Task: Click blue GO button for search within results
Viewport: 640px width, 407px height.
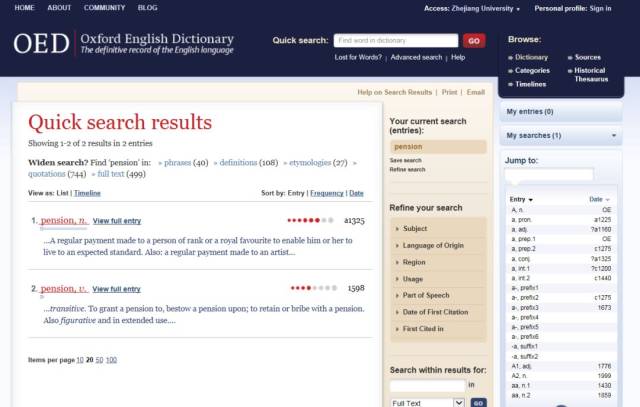Action: point(478,403)
